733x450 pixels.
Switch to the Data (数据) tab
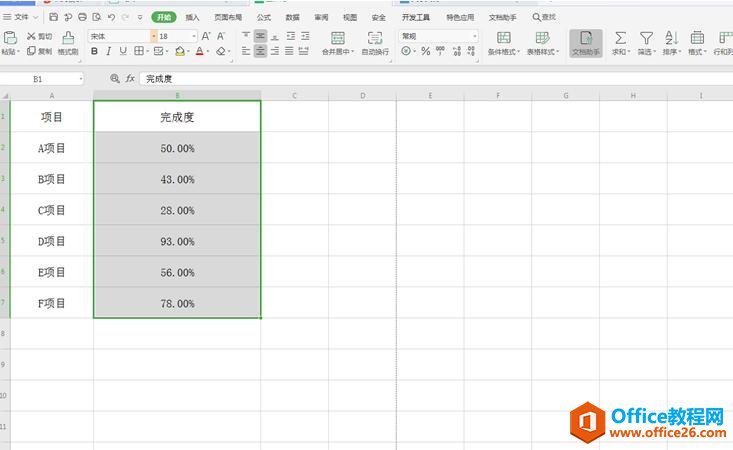293,17
